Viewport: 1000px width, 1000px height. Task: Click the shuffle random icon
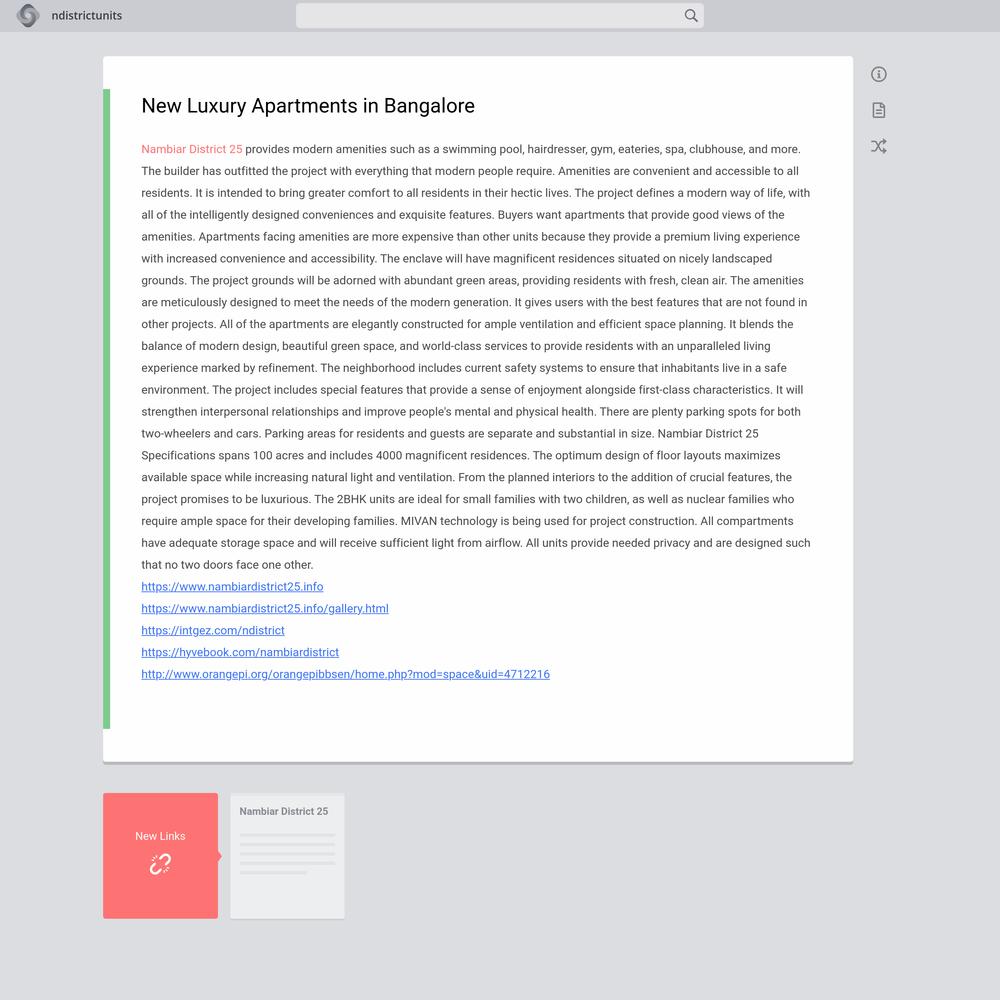[878, 146]
